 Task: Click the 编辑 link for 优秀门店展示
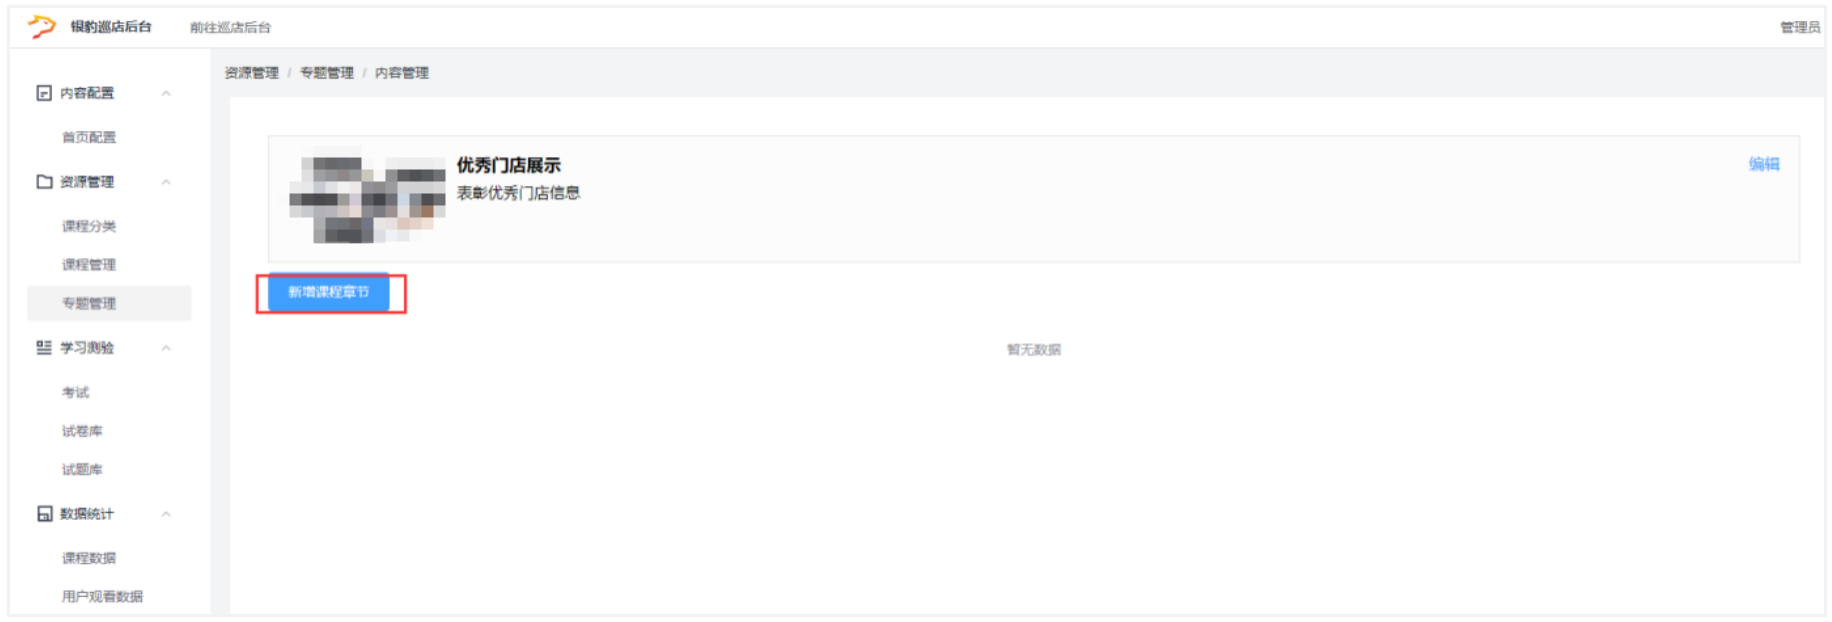1763,164
